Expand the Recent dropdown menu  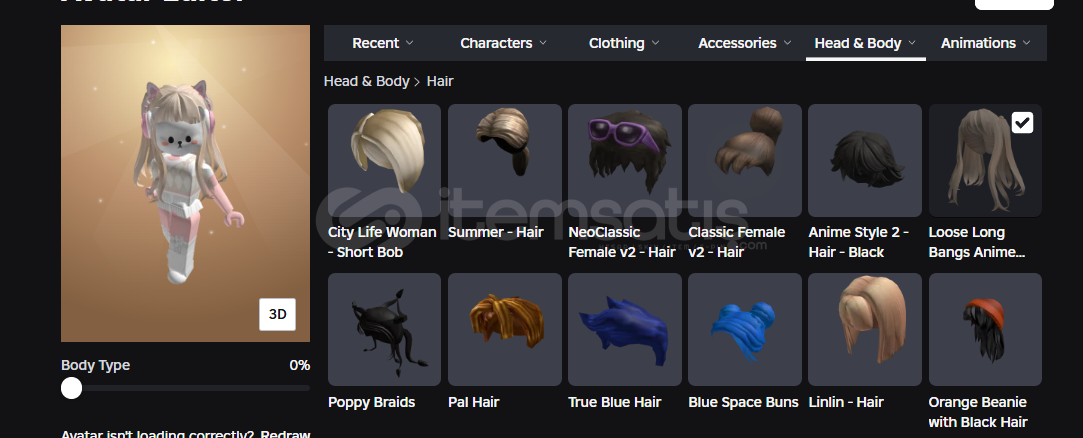tap(383, 43)
